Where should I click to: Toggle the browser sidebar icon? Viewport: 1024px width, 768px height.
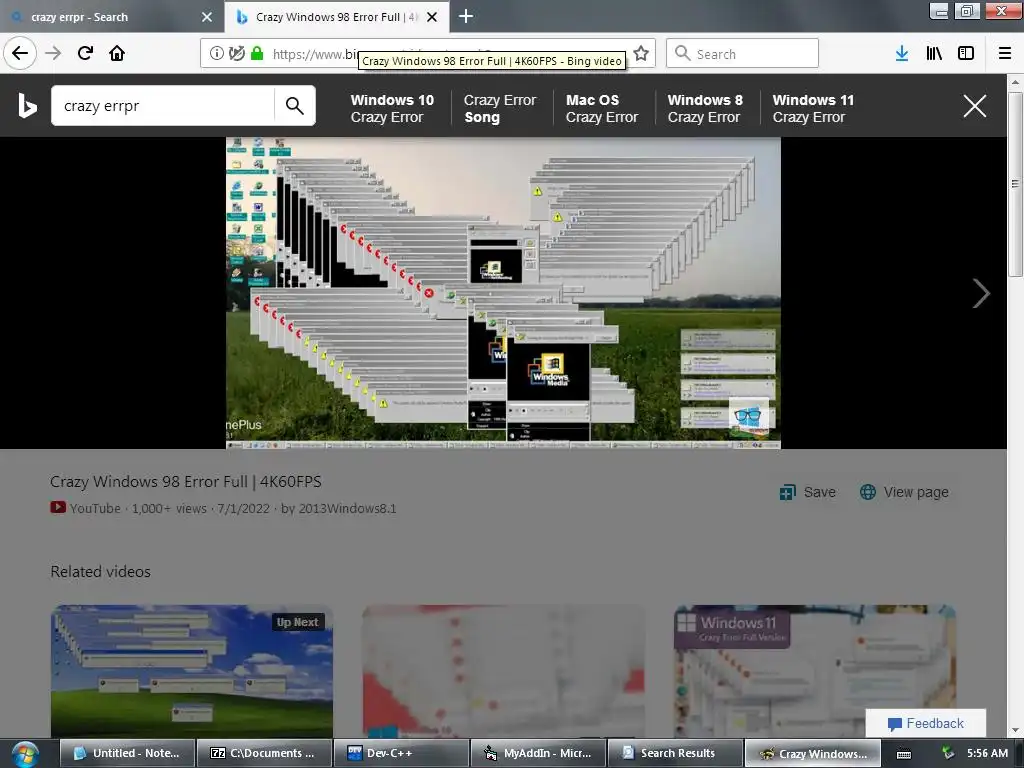tap(966, 54)
